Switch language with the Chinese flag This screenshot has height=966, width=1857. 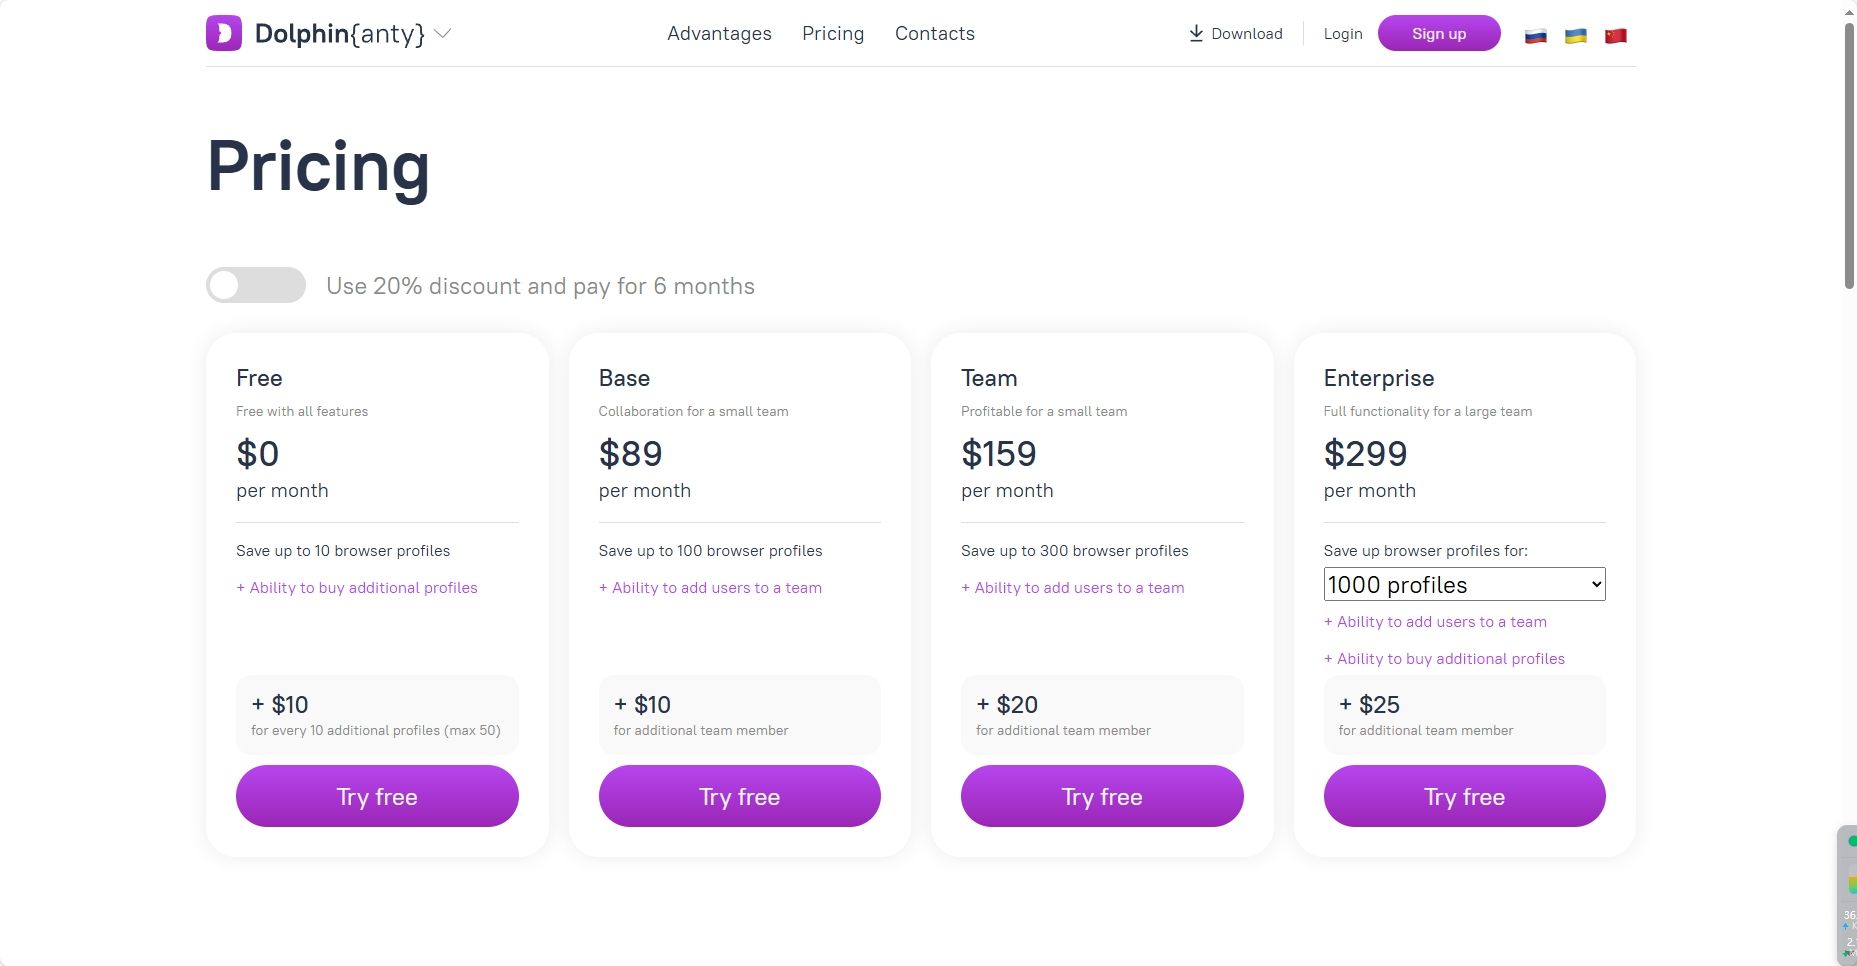point(1615,36)
